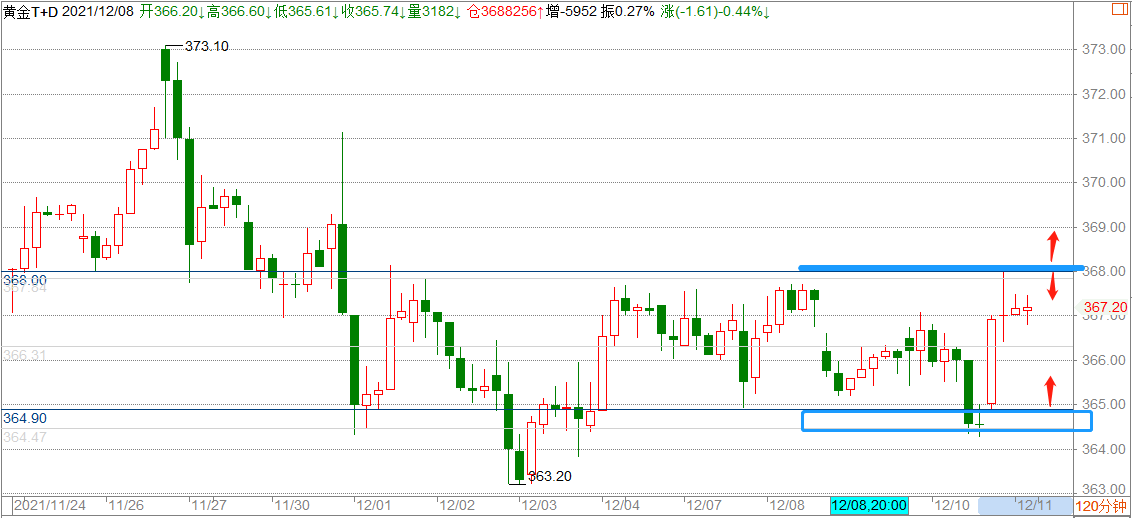Viewport: 1132px width, 518px height.
Task: Click the 120分钟 period selector
Action: (x=1099, y=506)
